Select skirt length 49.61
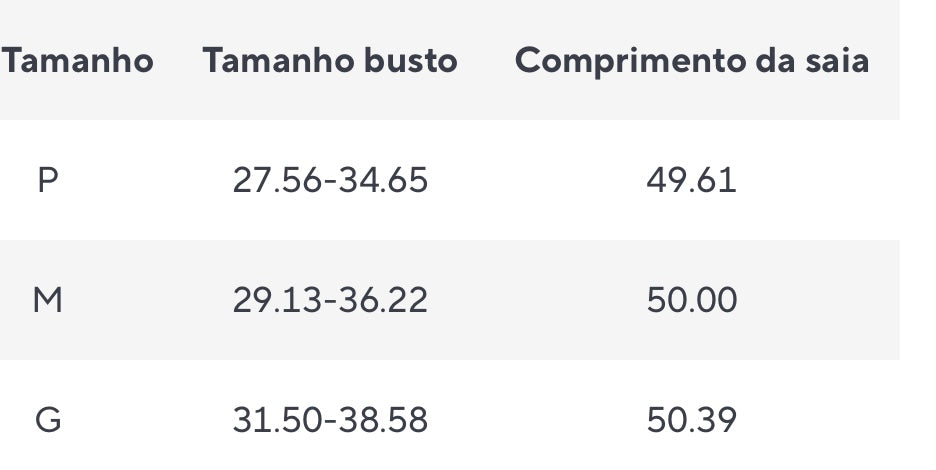This screenshot has width=936, height=470. [691, 181]
